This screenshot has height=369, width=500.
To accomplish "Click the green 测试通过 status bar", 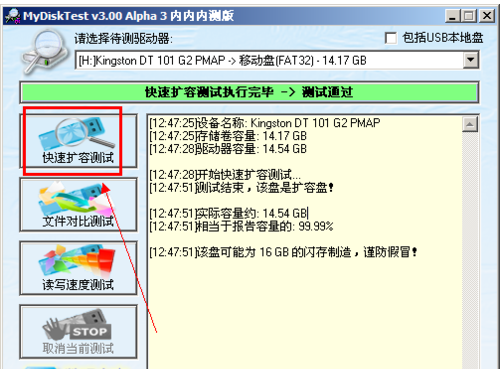I will click(249, 92).
